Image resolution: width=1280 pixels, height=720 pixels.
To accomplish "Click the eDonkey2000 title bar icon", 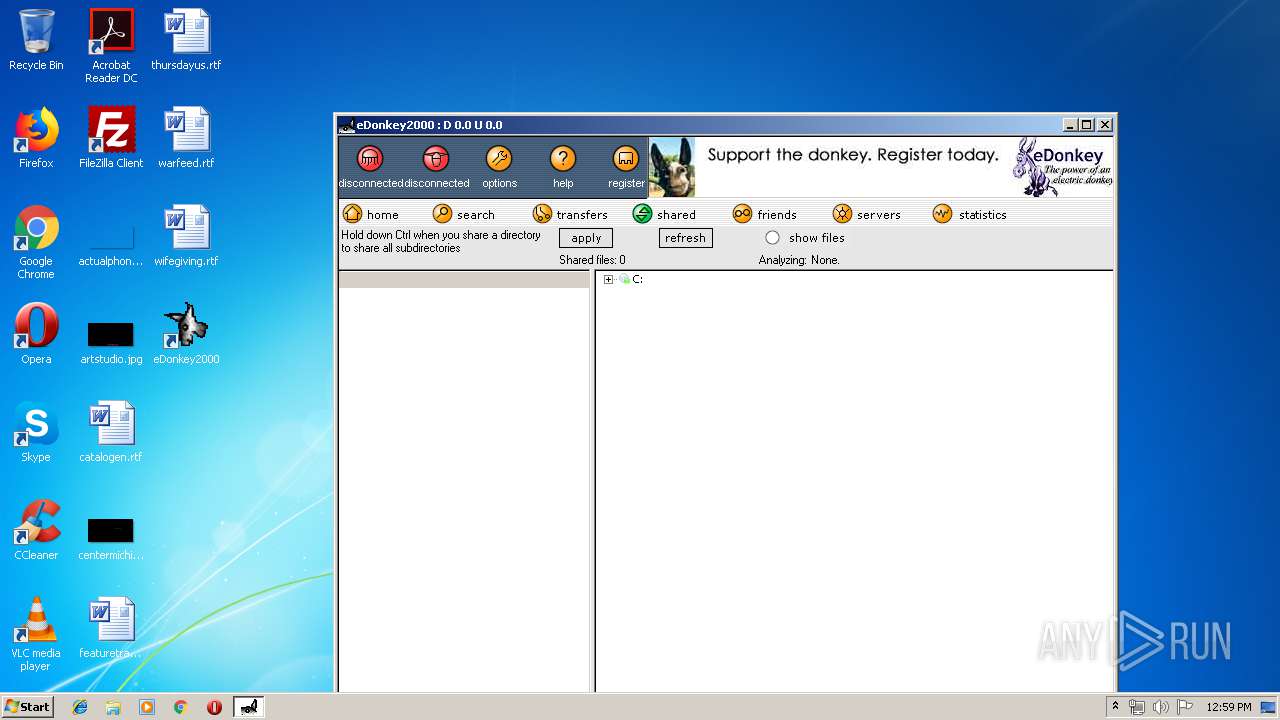I will pos(346,125).
